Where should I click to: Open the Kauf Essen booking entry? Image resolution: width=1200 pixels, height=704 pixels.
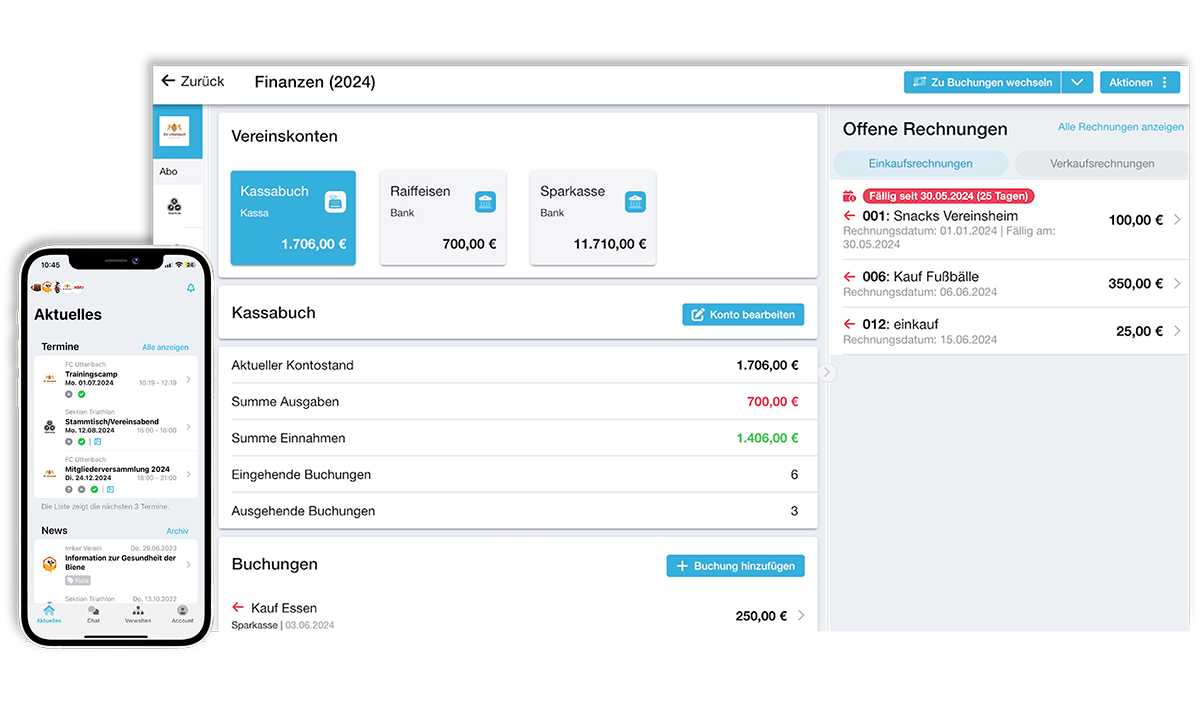[x=518, y=616]
